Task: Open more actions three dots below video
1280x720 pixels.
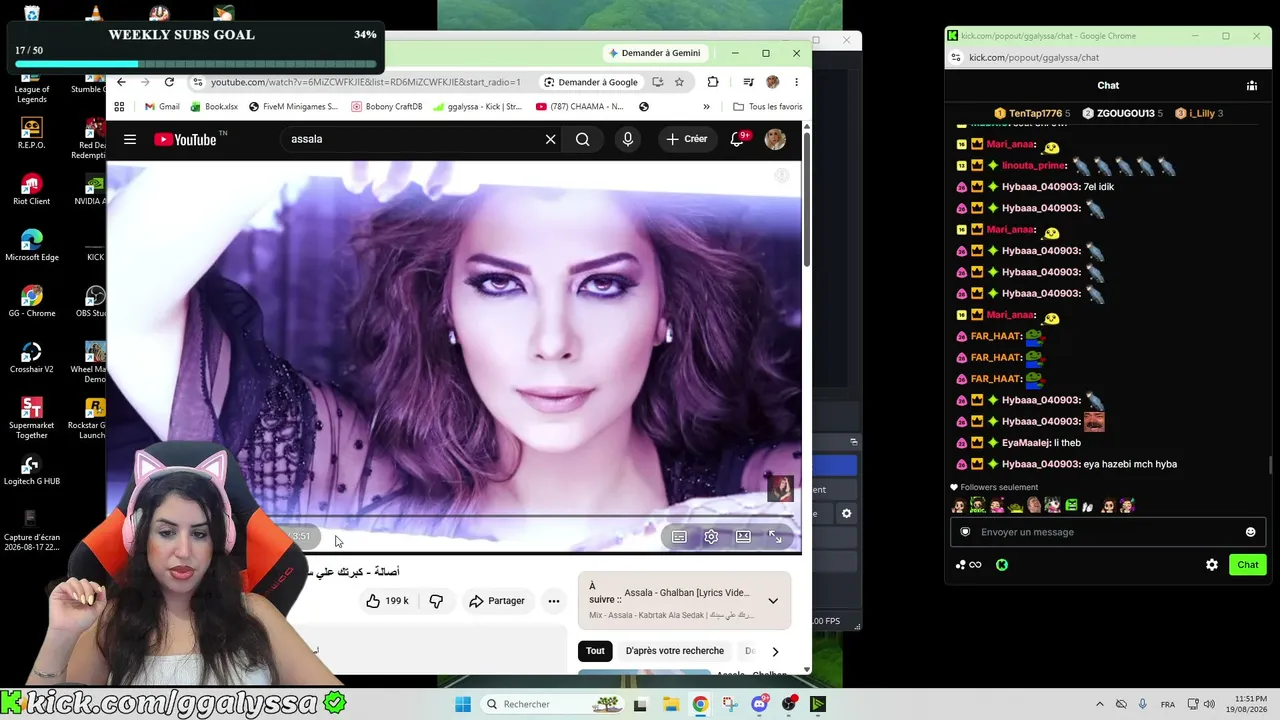Action: click(x=554, y=601)
